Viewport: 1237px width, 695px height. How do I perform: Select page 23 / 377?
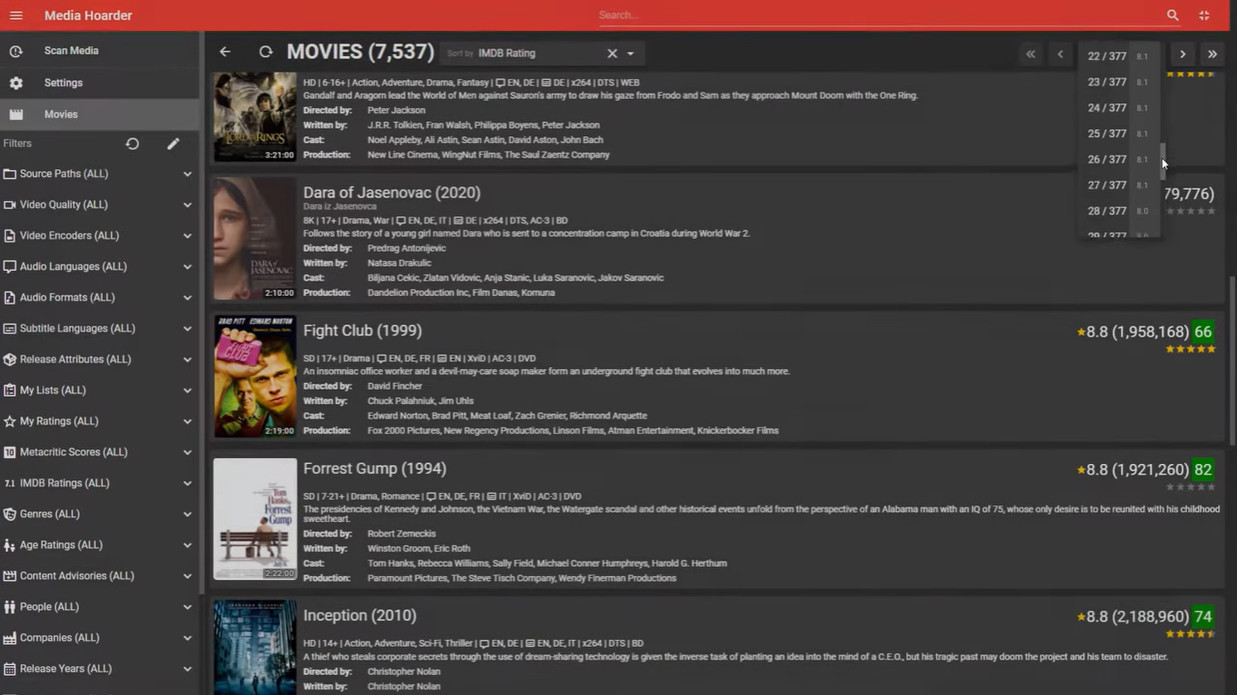coord(1119,83)
